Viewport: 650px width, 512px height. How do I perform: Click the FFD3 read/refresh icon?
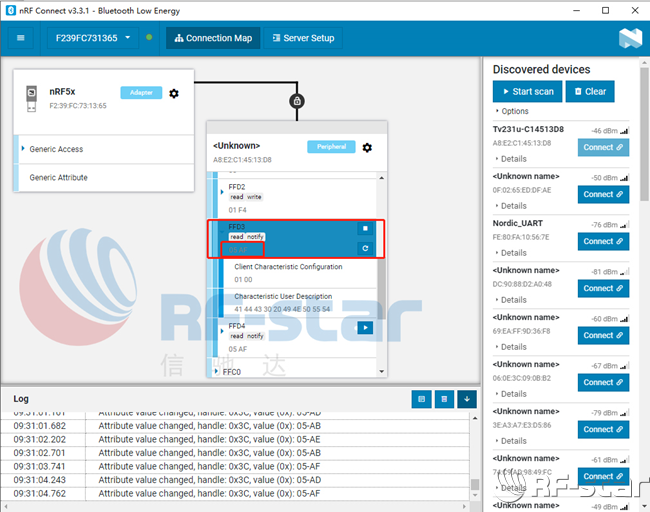(366, 248)
